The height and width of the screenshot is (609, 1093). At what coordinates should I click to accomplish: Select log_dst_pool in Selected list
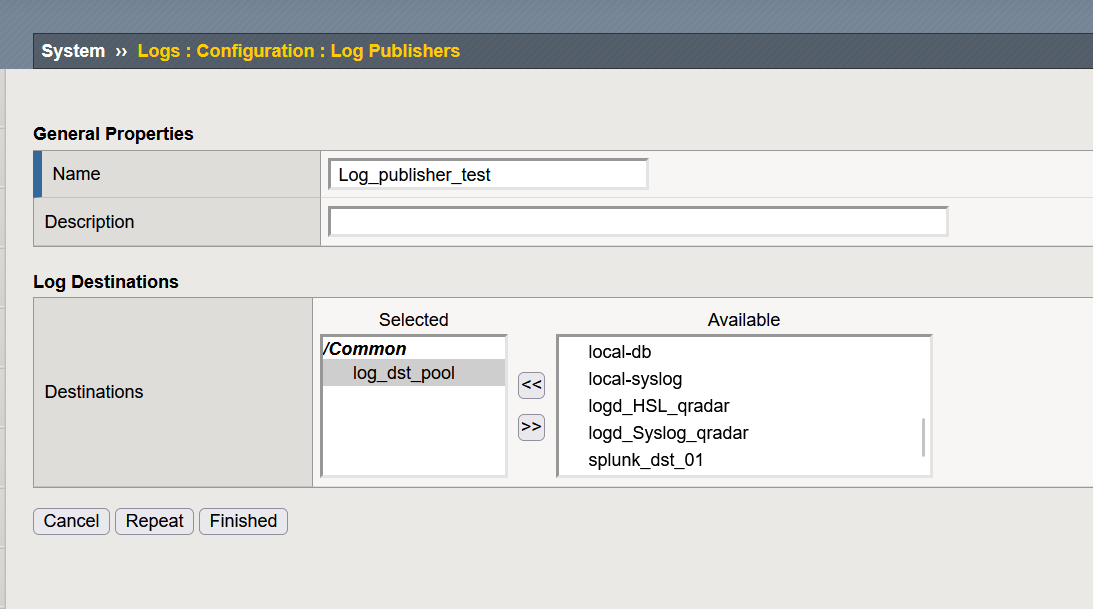413,373
